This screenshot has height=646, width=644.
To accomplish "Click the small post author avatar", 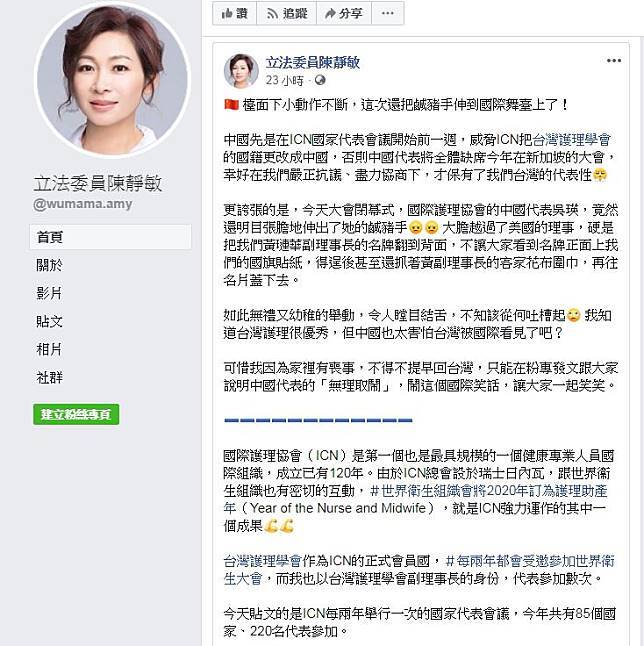I will 241,71.
